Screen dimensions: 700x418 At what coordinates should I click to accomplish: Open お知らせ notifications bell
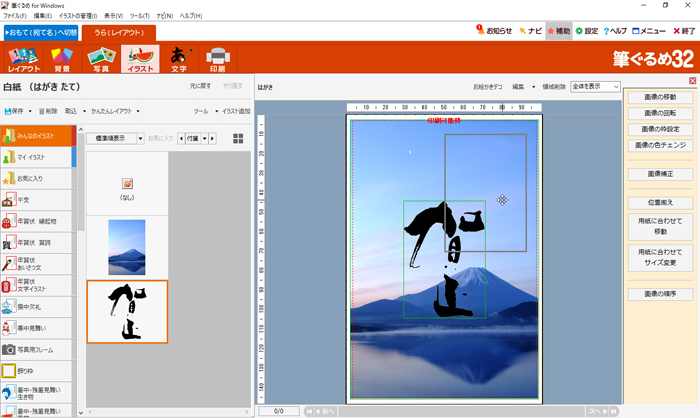click(493, 31)
